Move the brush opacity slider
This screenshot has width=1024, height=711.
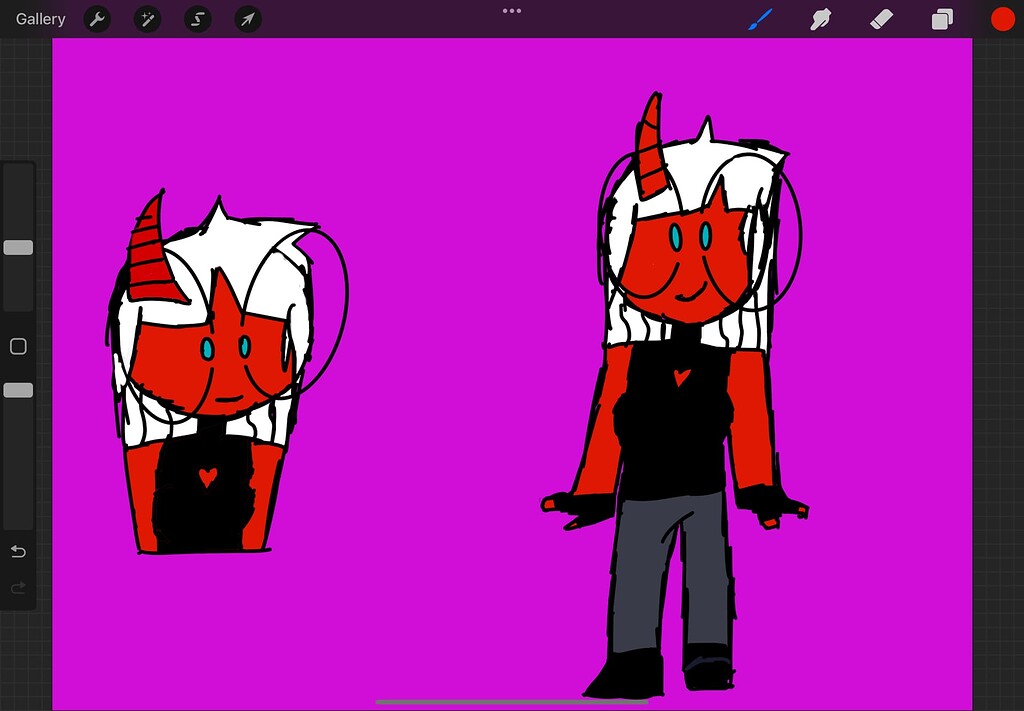click(17, 390)
